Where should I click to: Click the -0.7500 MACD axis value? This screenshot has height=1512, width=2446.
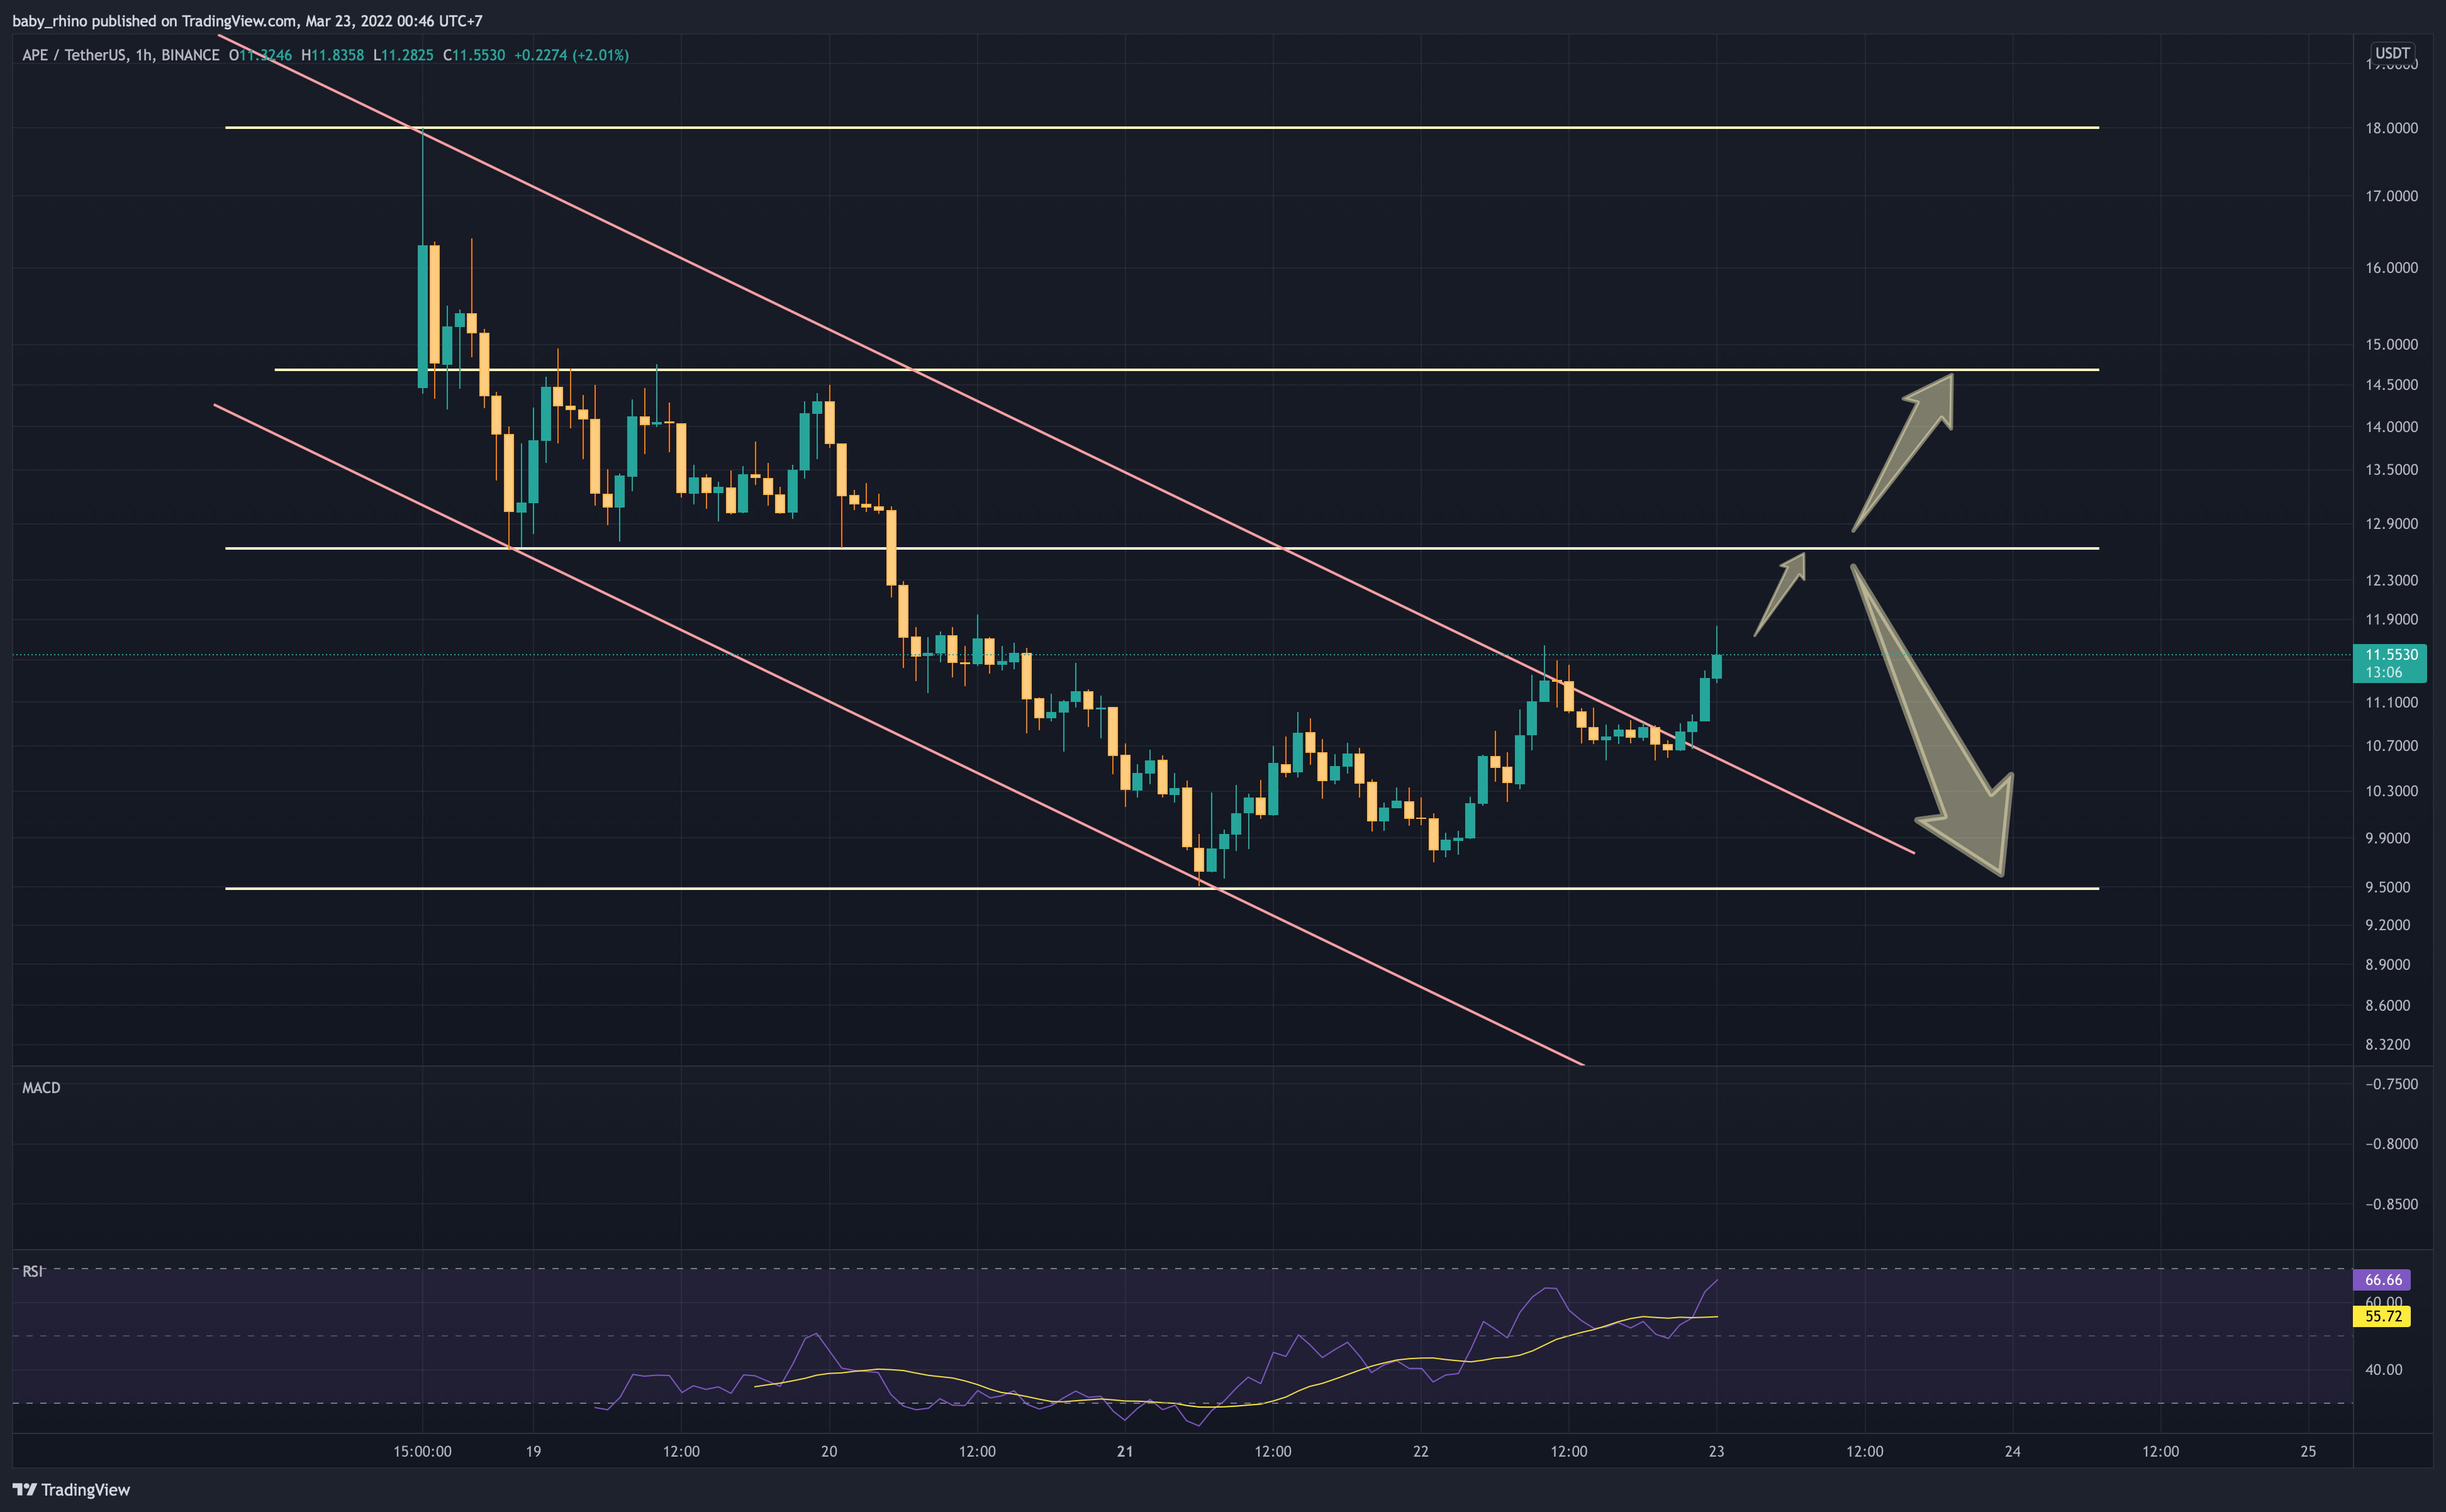tap(2391, 1084)
